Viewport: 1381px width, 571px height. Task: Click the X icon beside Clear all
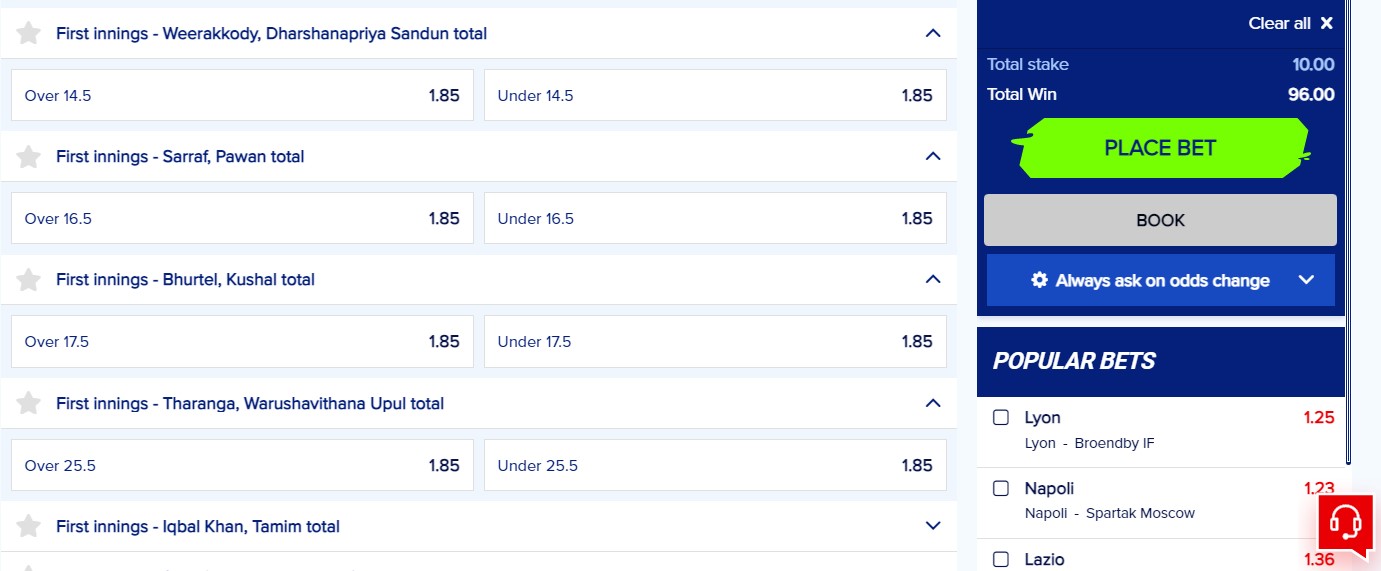(x=1326, y=23)
